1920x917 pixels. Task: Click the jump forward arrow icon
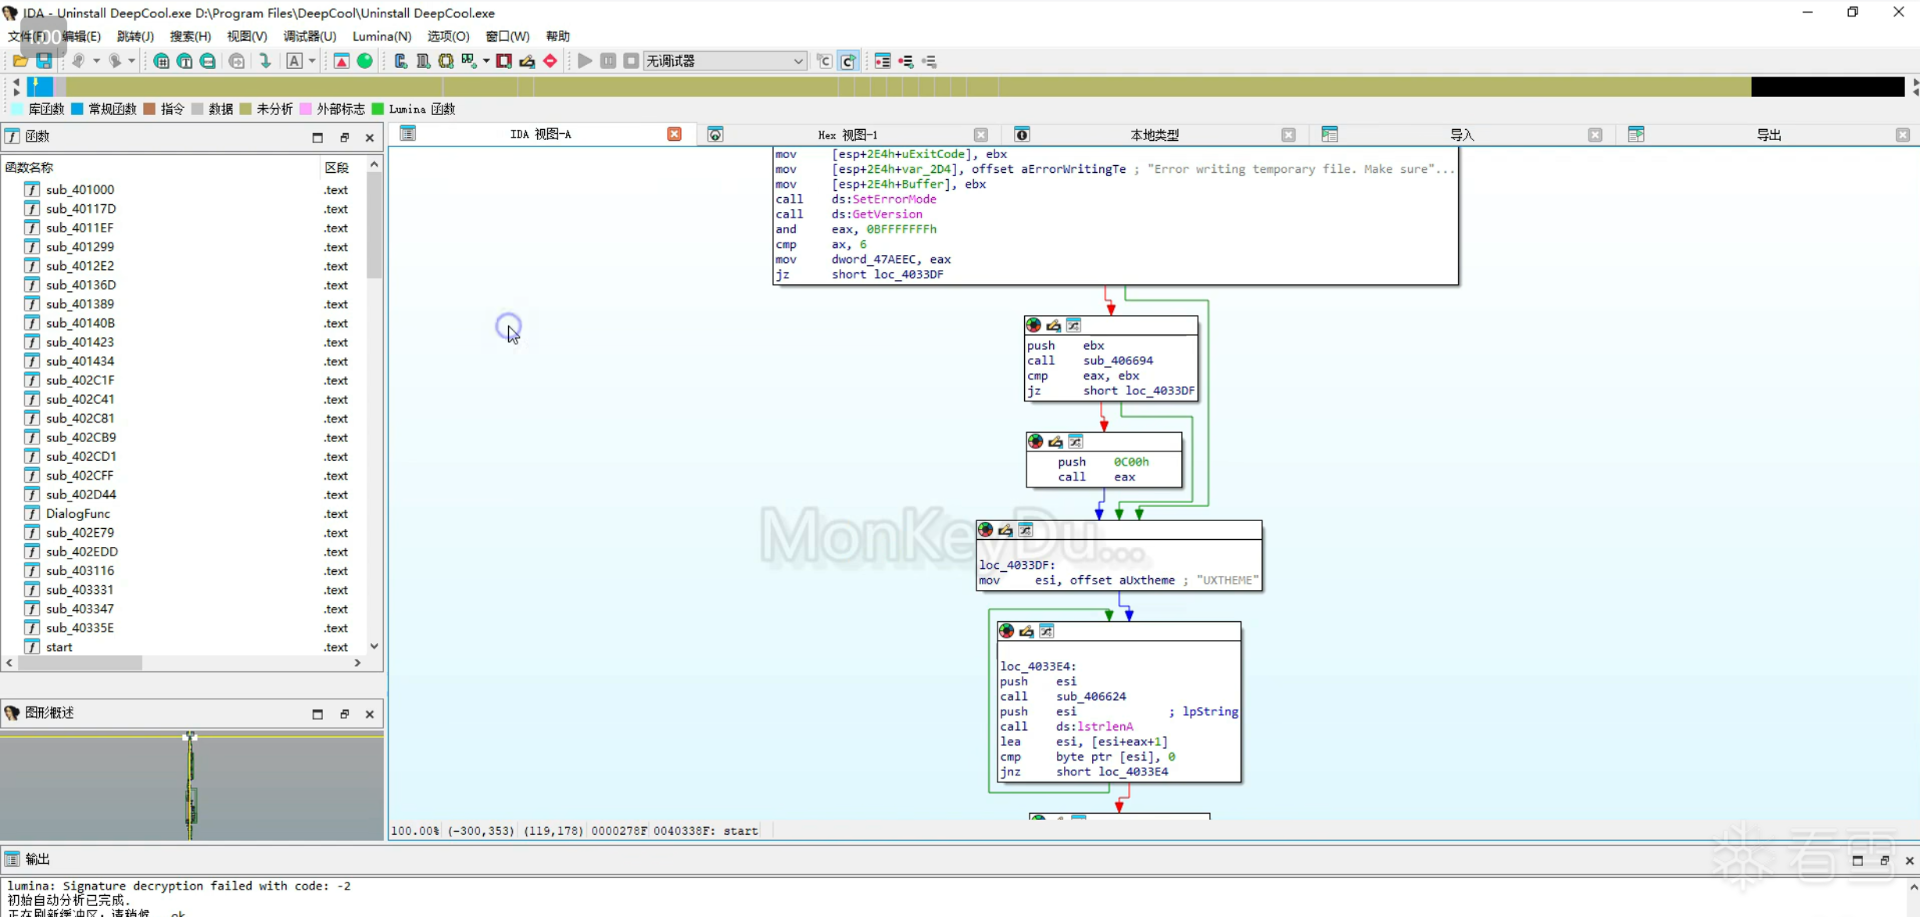coord(115,61)
